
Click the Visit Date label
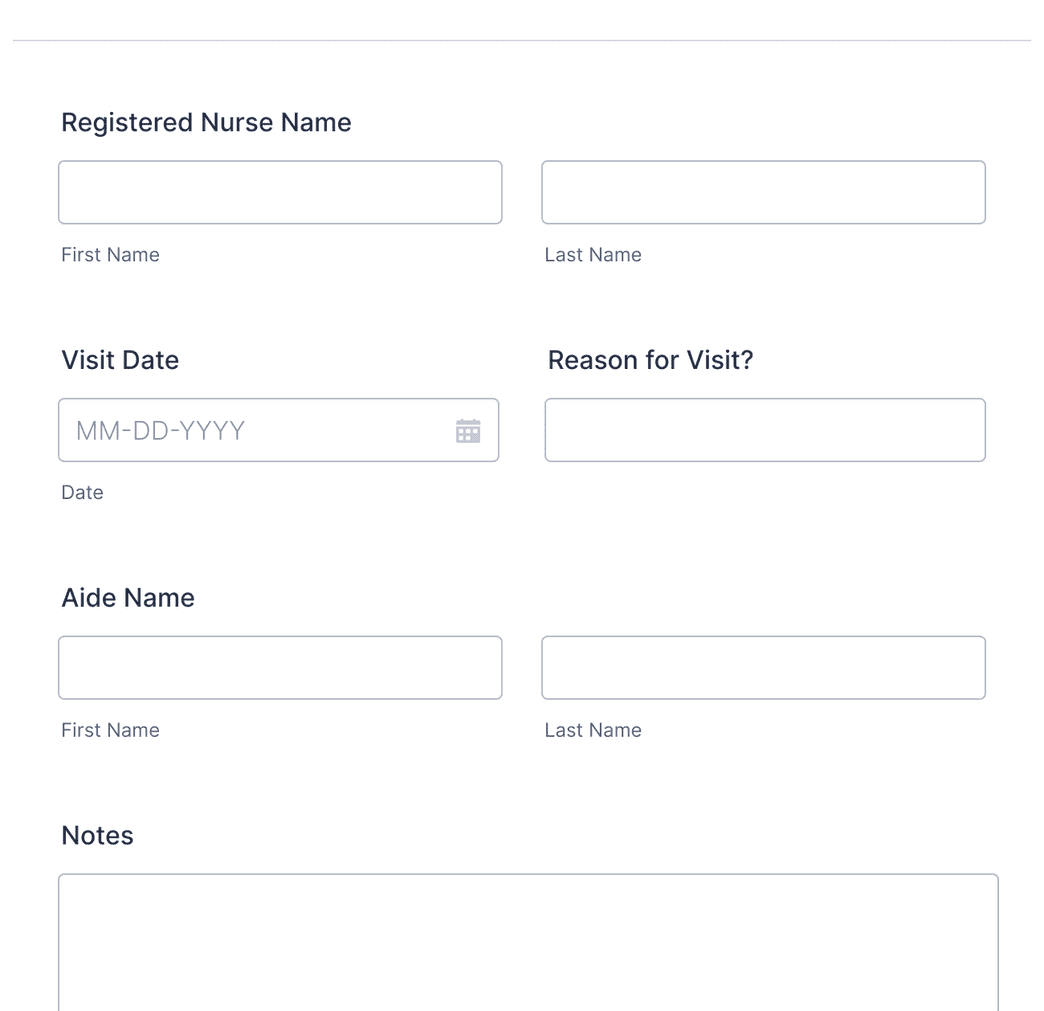[120, 360]
